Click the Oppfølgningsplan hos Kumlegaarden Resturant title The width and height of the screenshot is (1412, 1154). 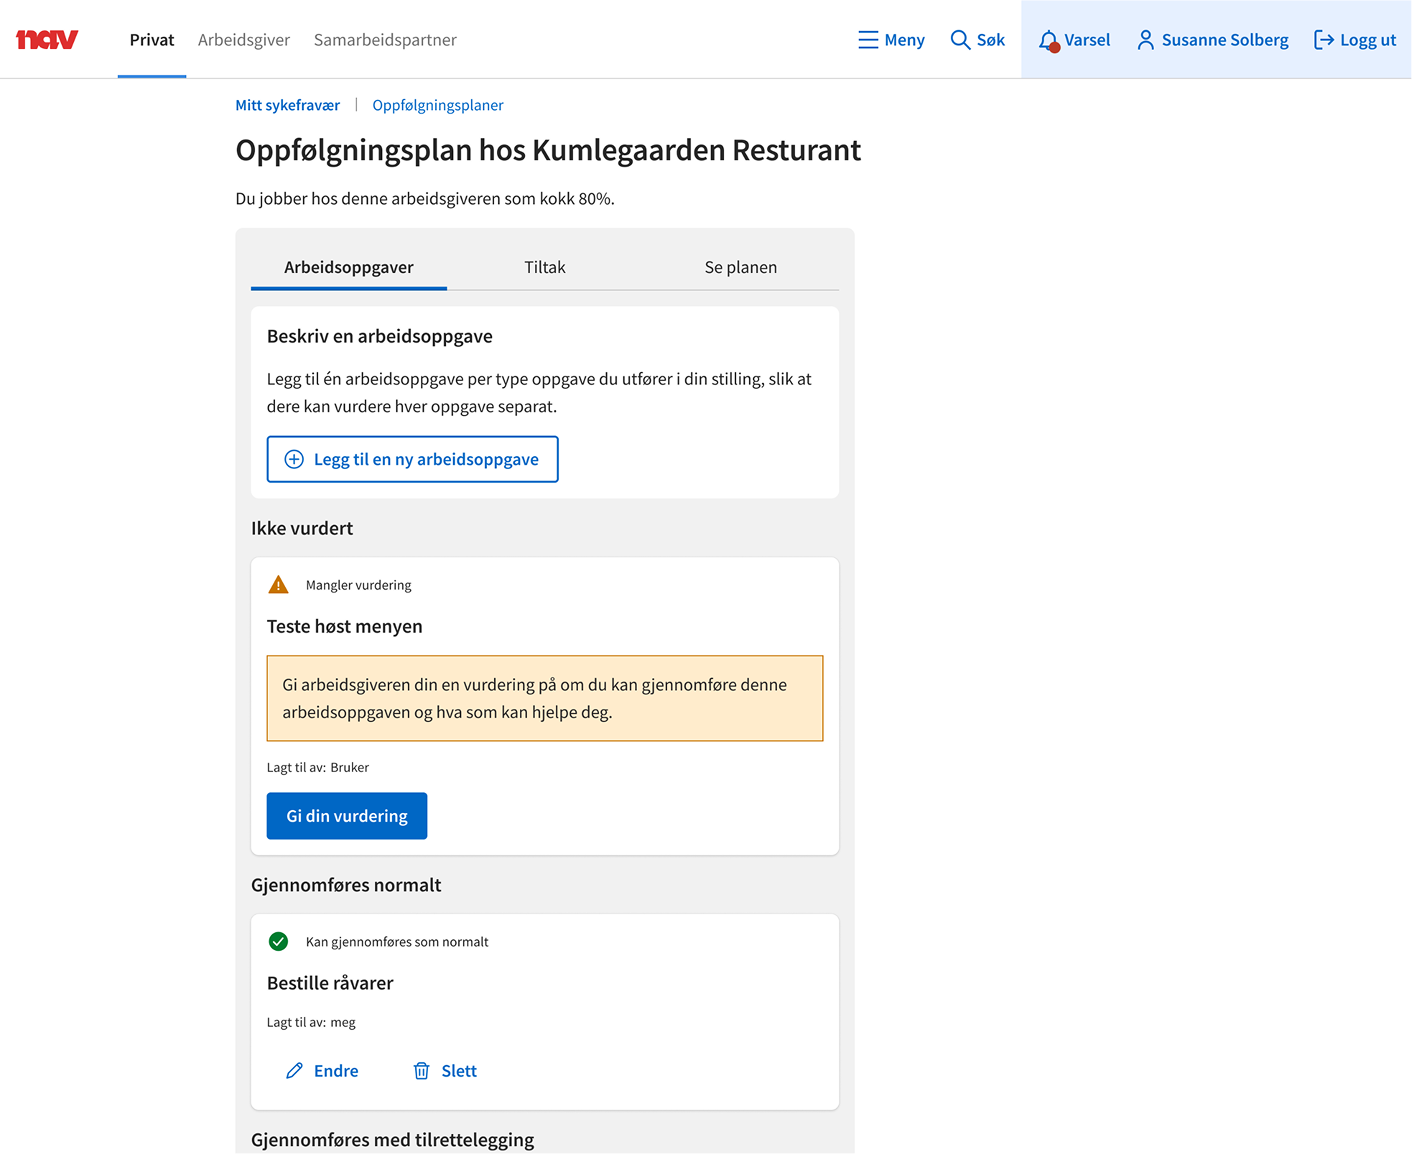point(548,150)
